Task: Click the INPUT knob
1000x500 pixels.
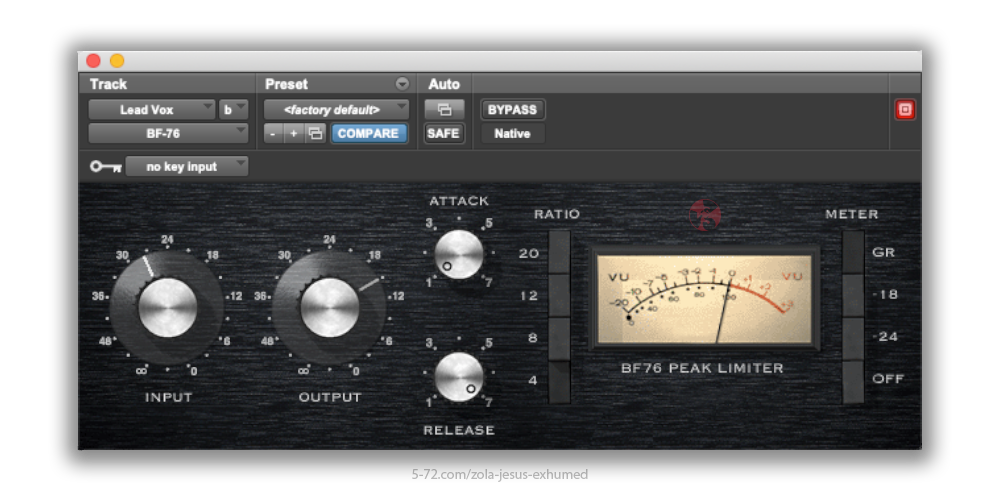Action: 167,307
